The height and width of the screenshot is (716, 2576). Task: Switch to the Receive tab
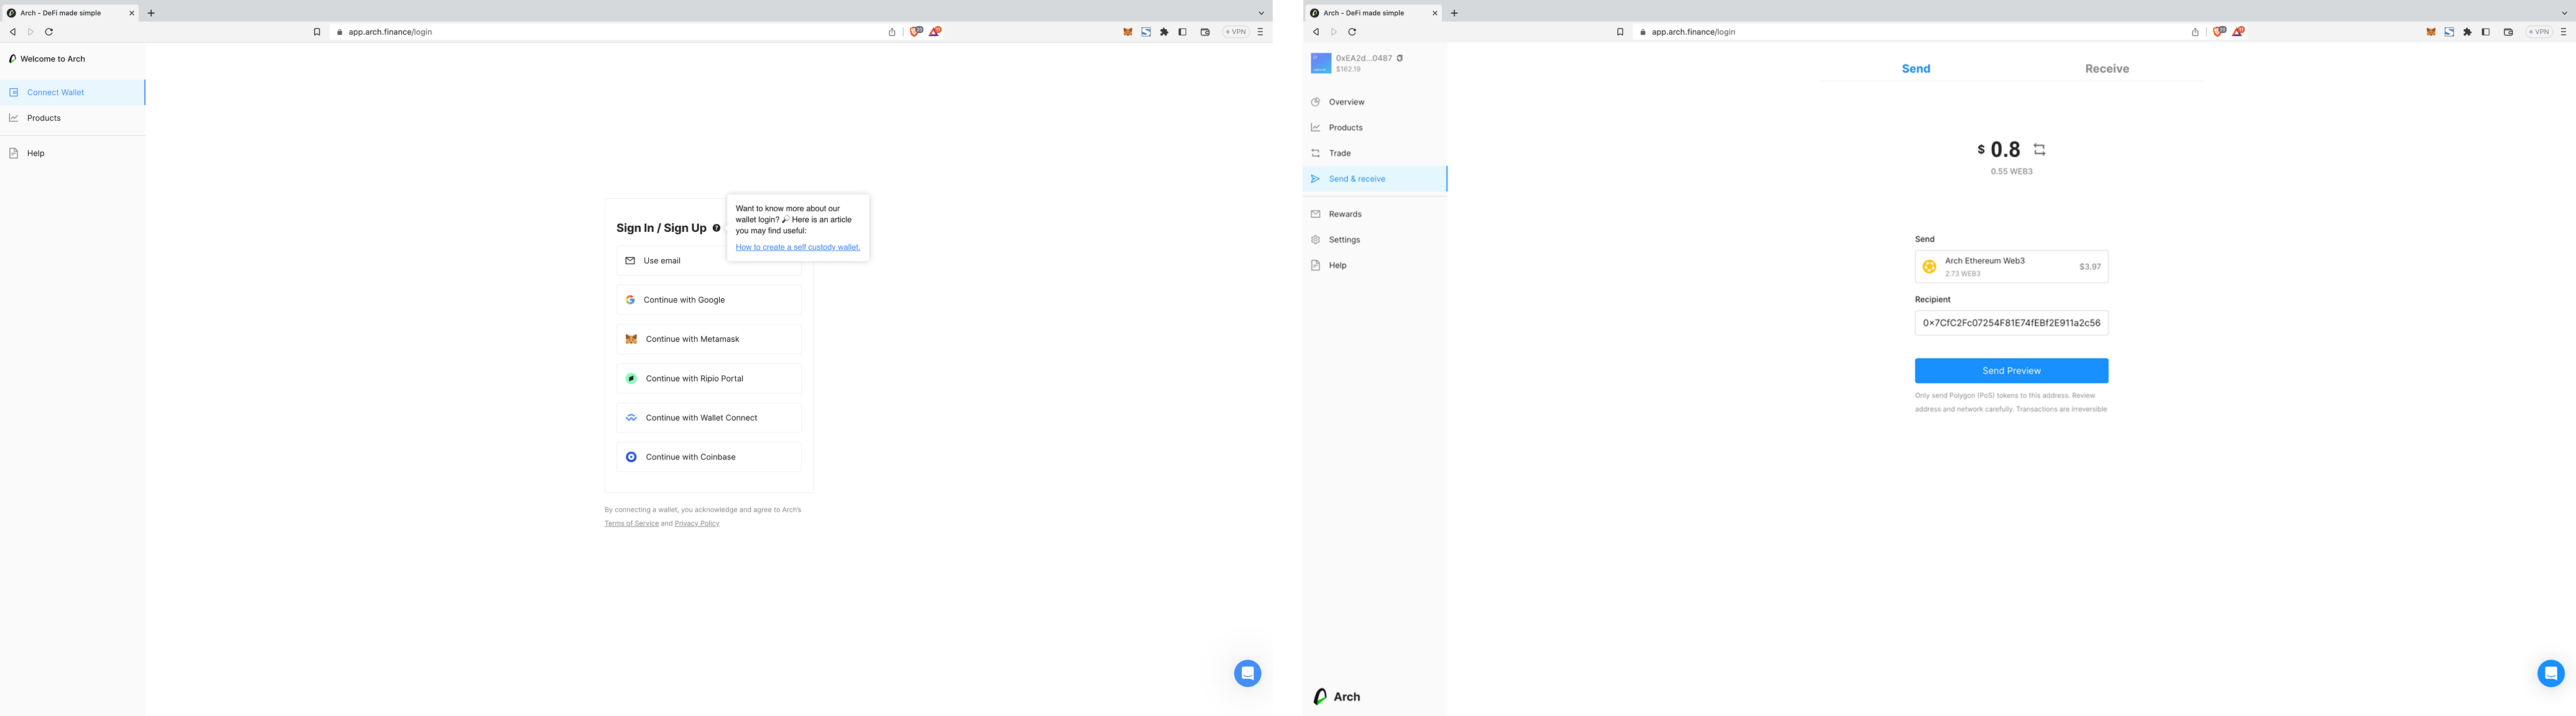2106,69
